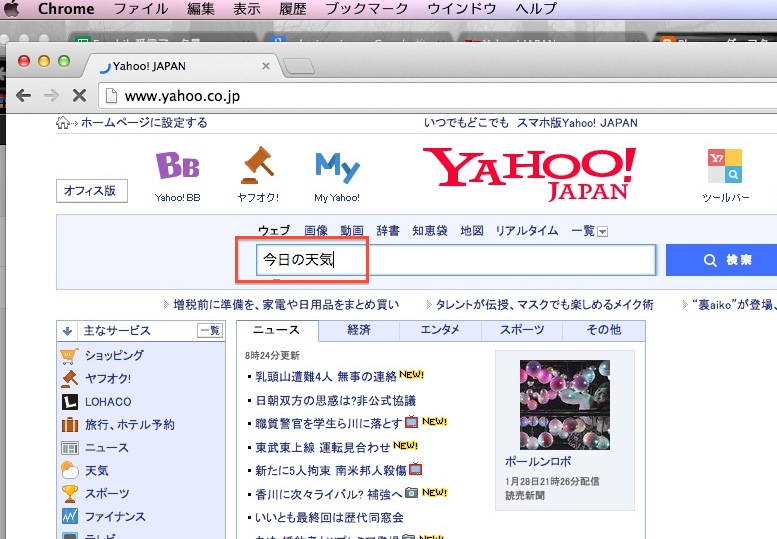
Task: Click the browser forward arrow
Action: (51, 95)
